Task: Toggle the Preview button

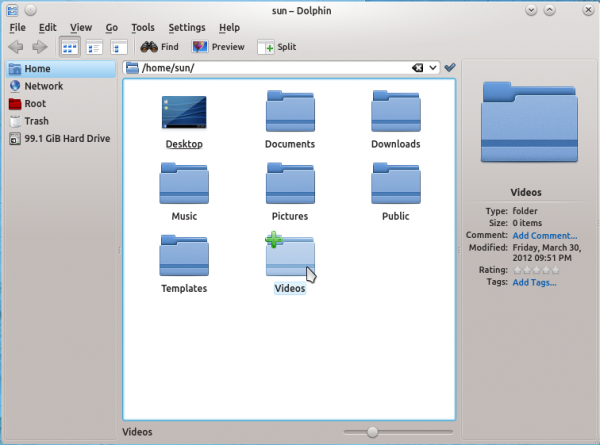Action: click(218, 47)
